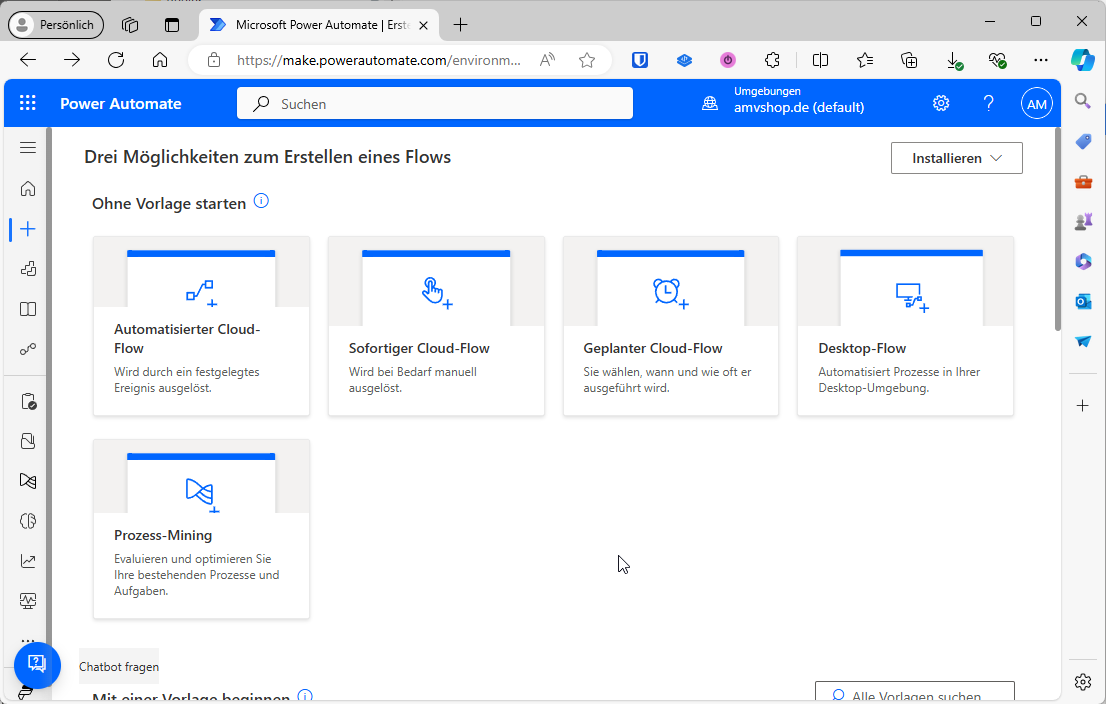Screen dimensions: 1106x704
Task: Expand the Installieren dropdown
Action: pyautogui.click(x=956, y=157)
